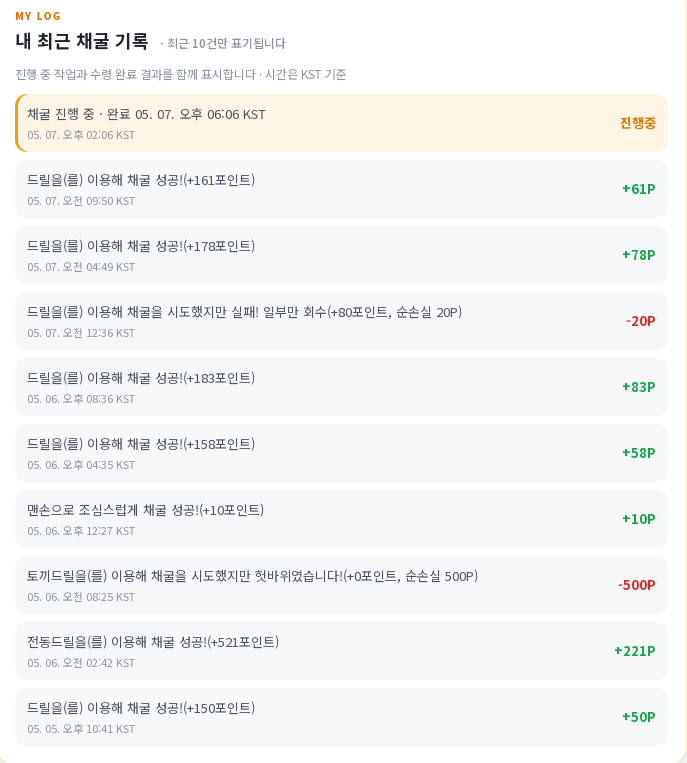Click the -20P loss value

click(x=640, y=321)
